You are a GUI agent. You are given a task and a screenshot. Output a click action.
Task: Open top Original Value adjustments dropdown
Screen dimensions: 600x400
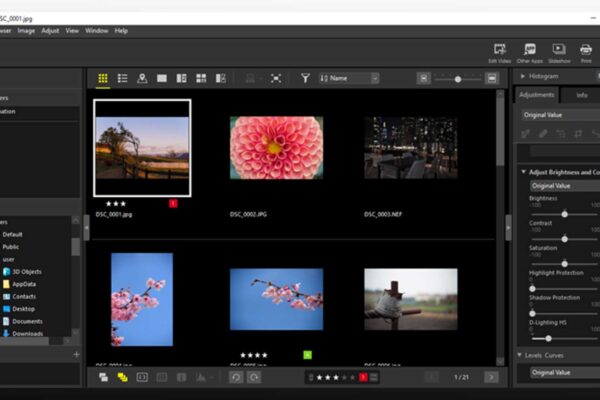[560, 115]
